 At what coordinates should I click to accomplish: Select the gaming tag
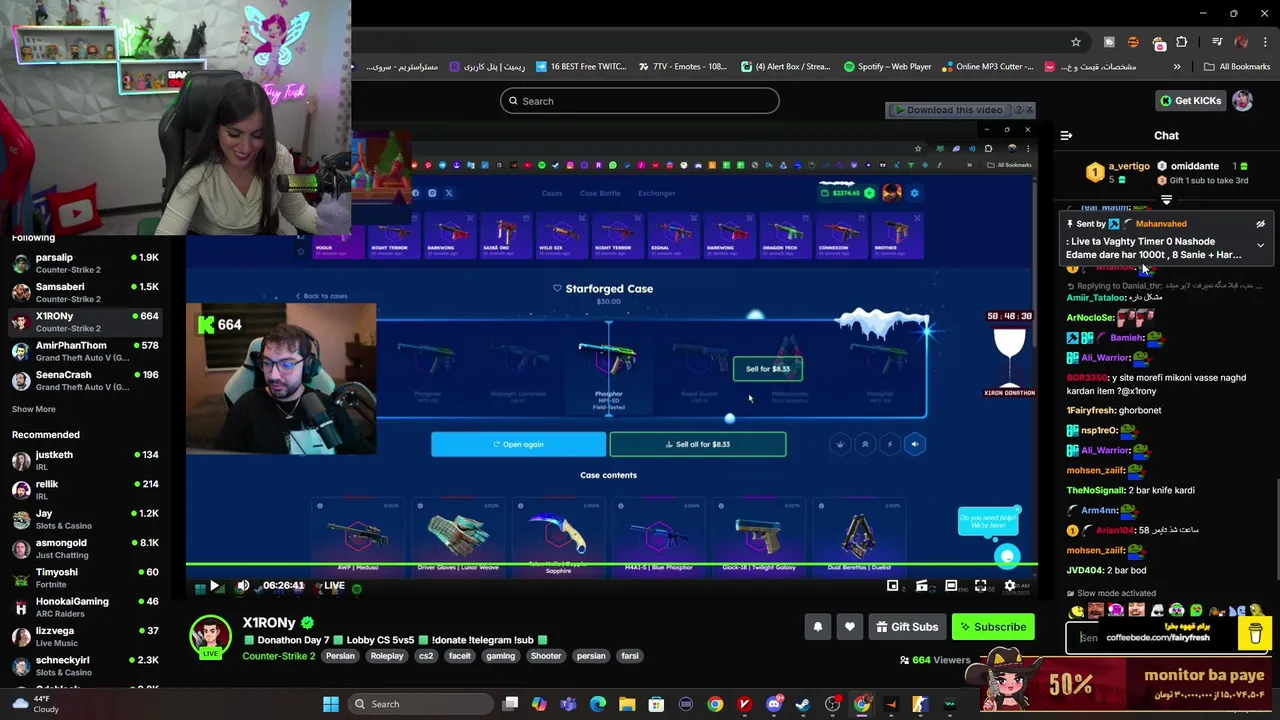(500, 656)
